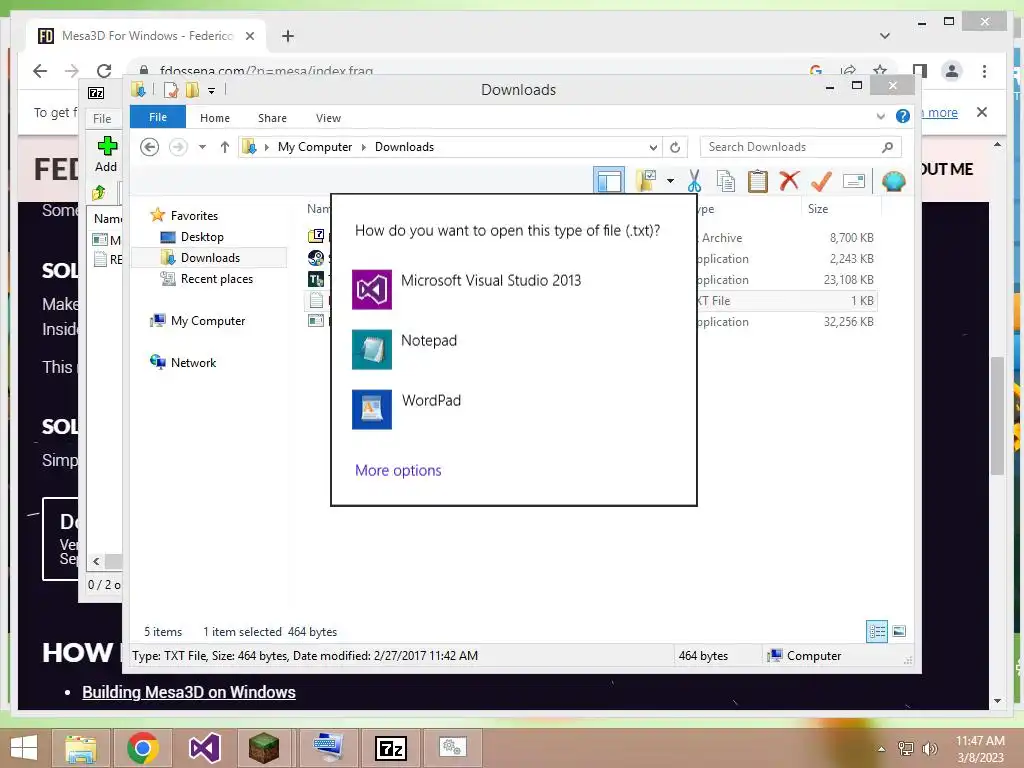Show hidden system tray icons
The width and height of the screenshot is (1024, 768).
click(881, 748)
